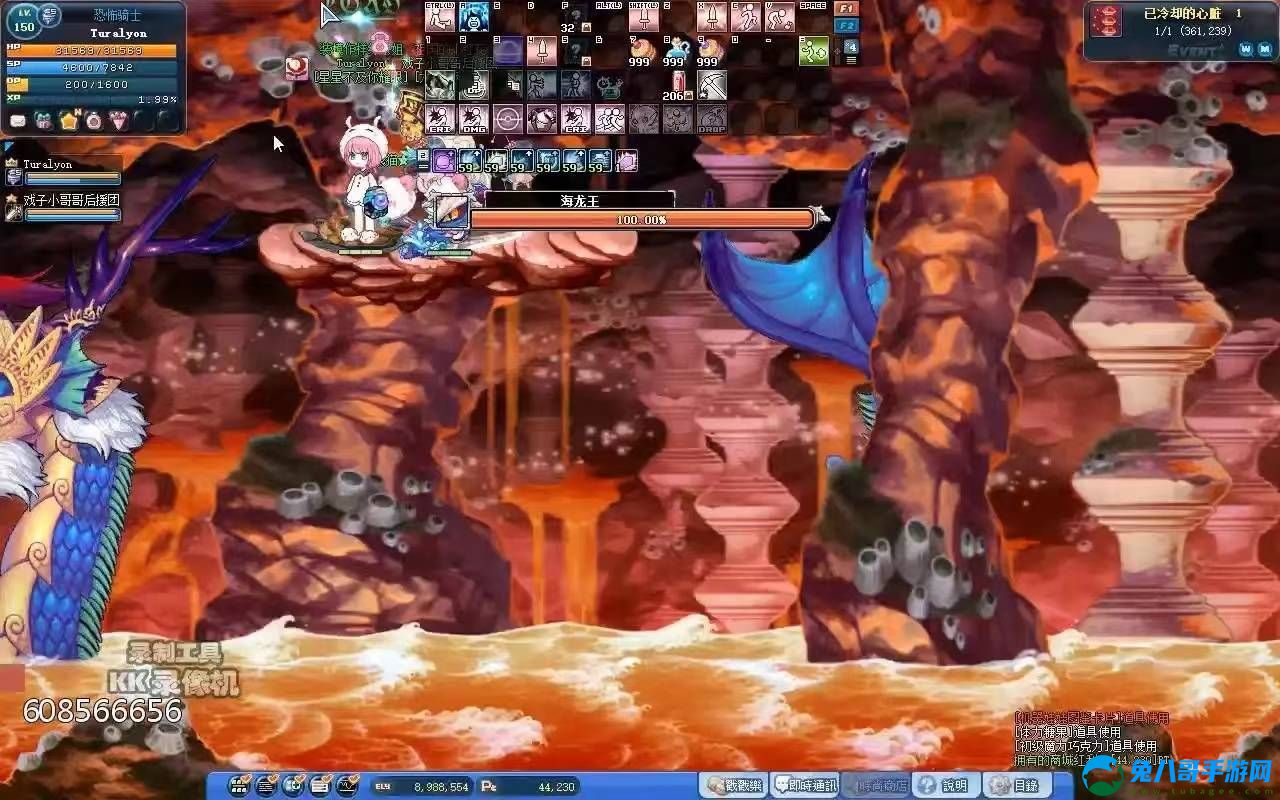
Task: Click second round icon on bottom bar
Action: tap(267, 786)
